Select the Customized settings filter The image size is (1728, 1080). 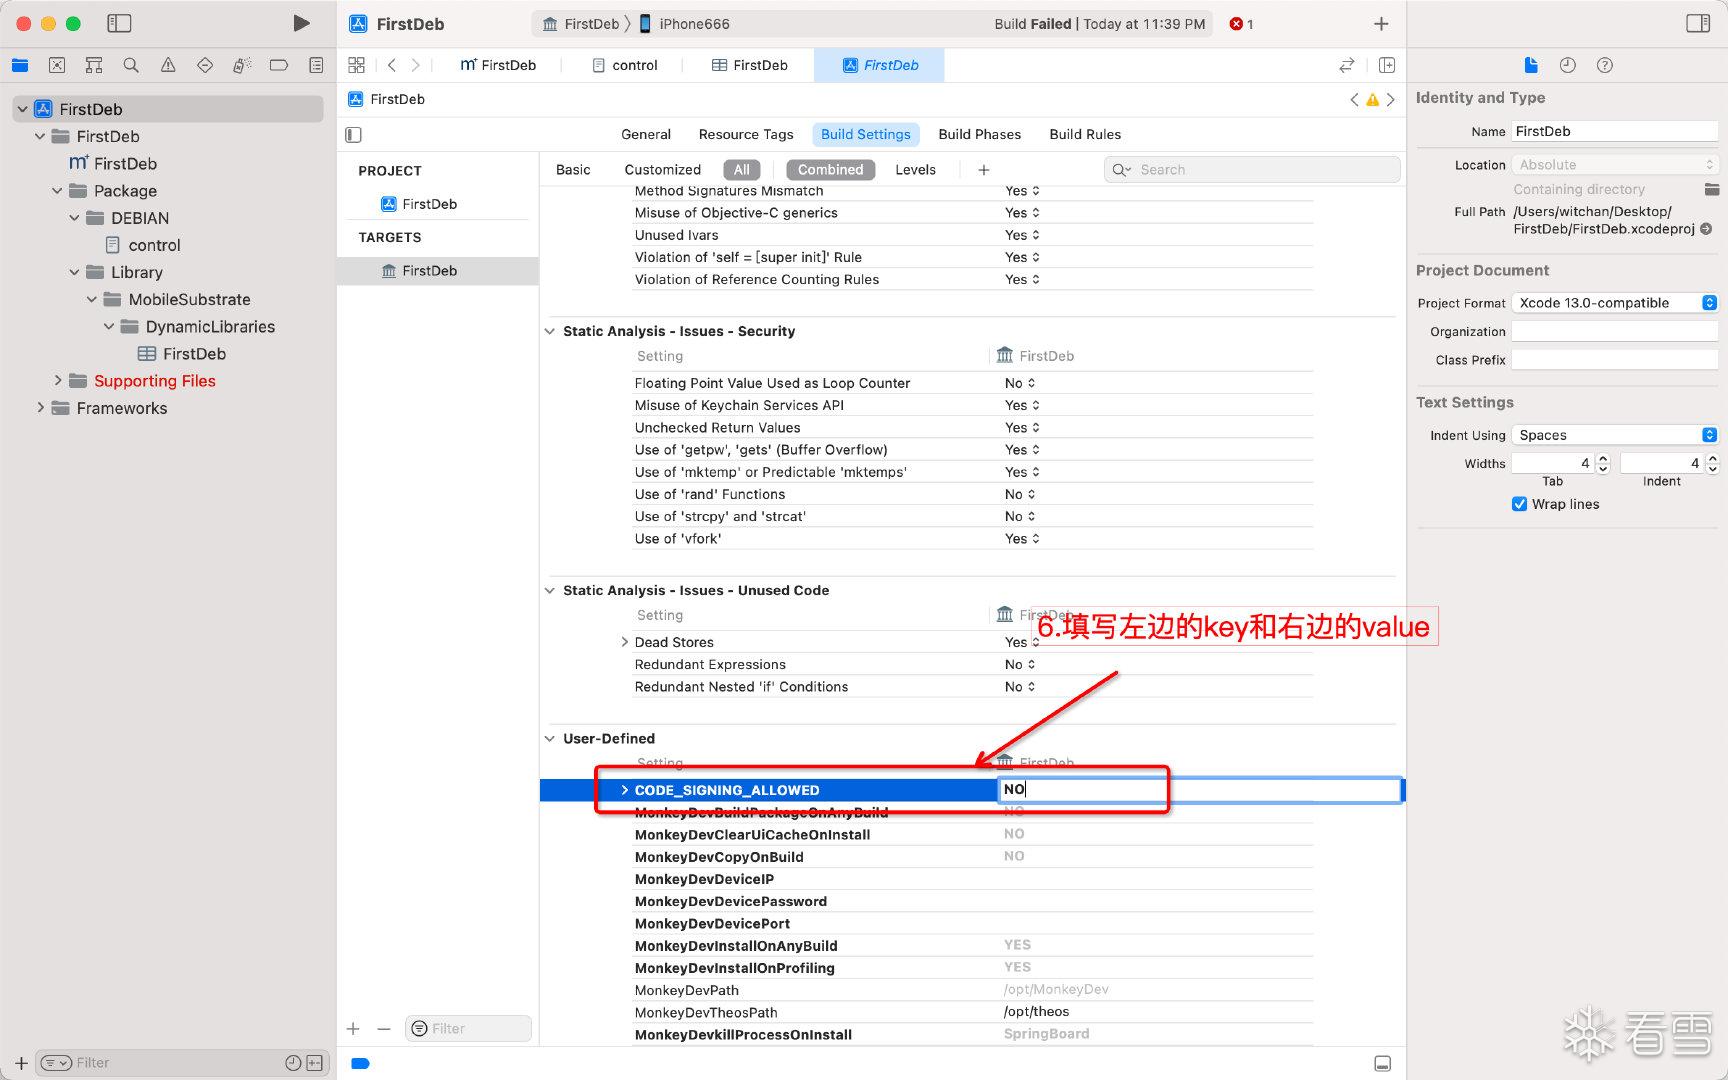tap(662, 170)
